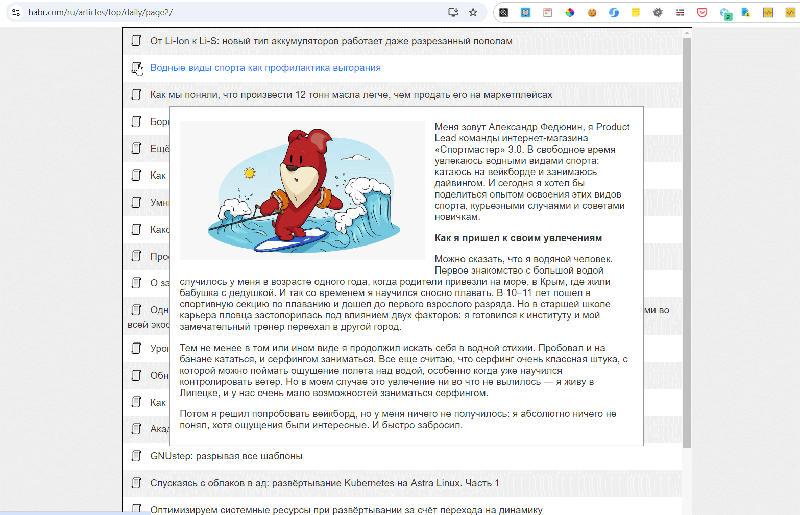Image resolution: width=800 pixels, height=515 pixels.
Task: Open yellow code-tag extension beside blue document icon
Action: (x=768, y=13)
